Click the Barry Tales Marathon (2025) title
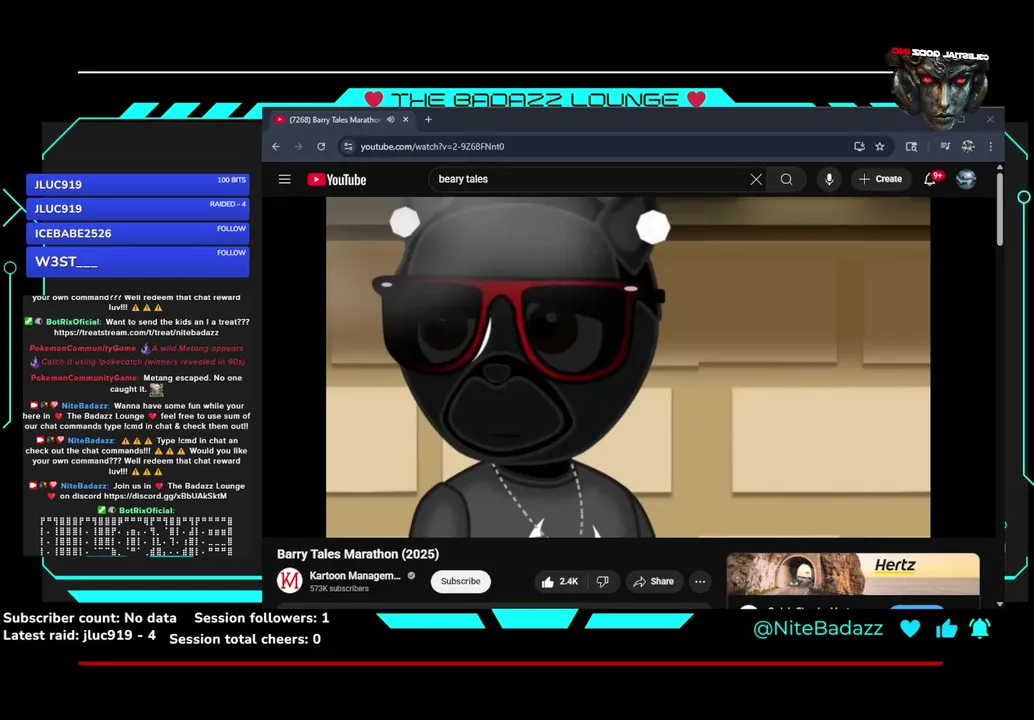The height and width of the screenshot is (720, 1034). click(357, 554)
